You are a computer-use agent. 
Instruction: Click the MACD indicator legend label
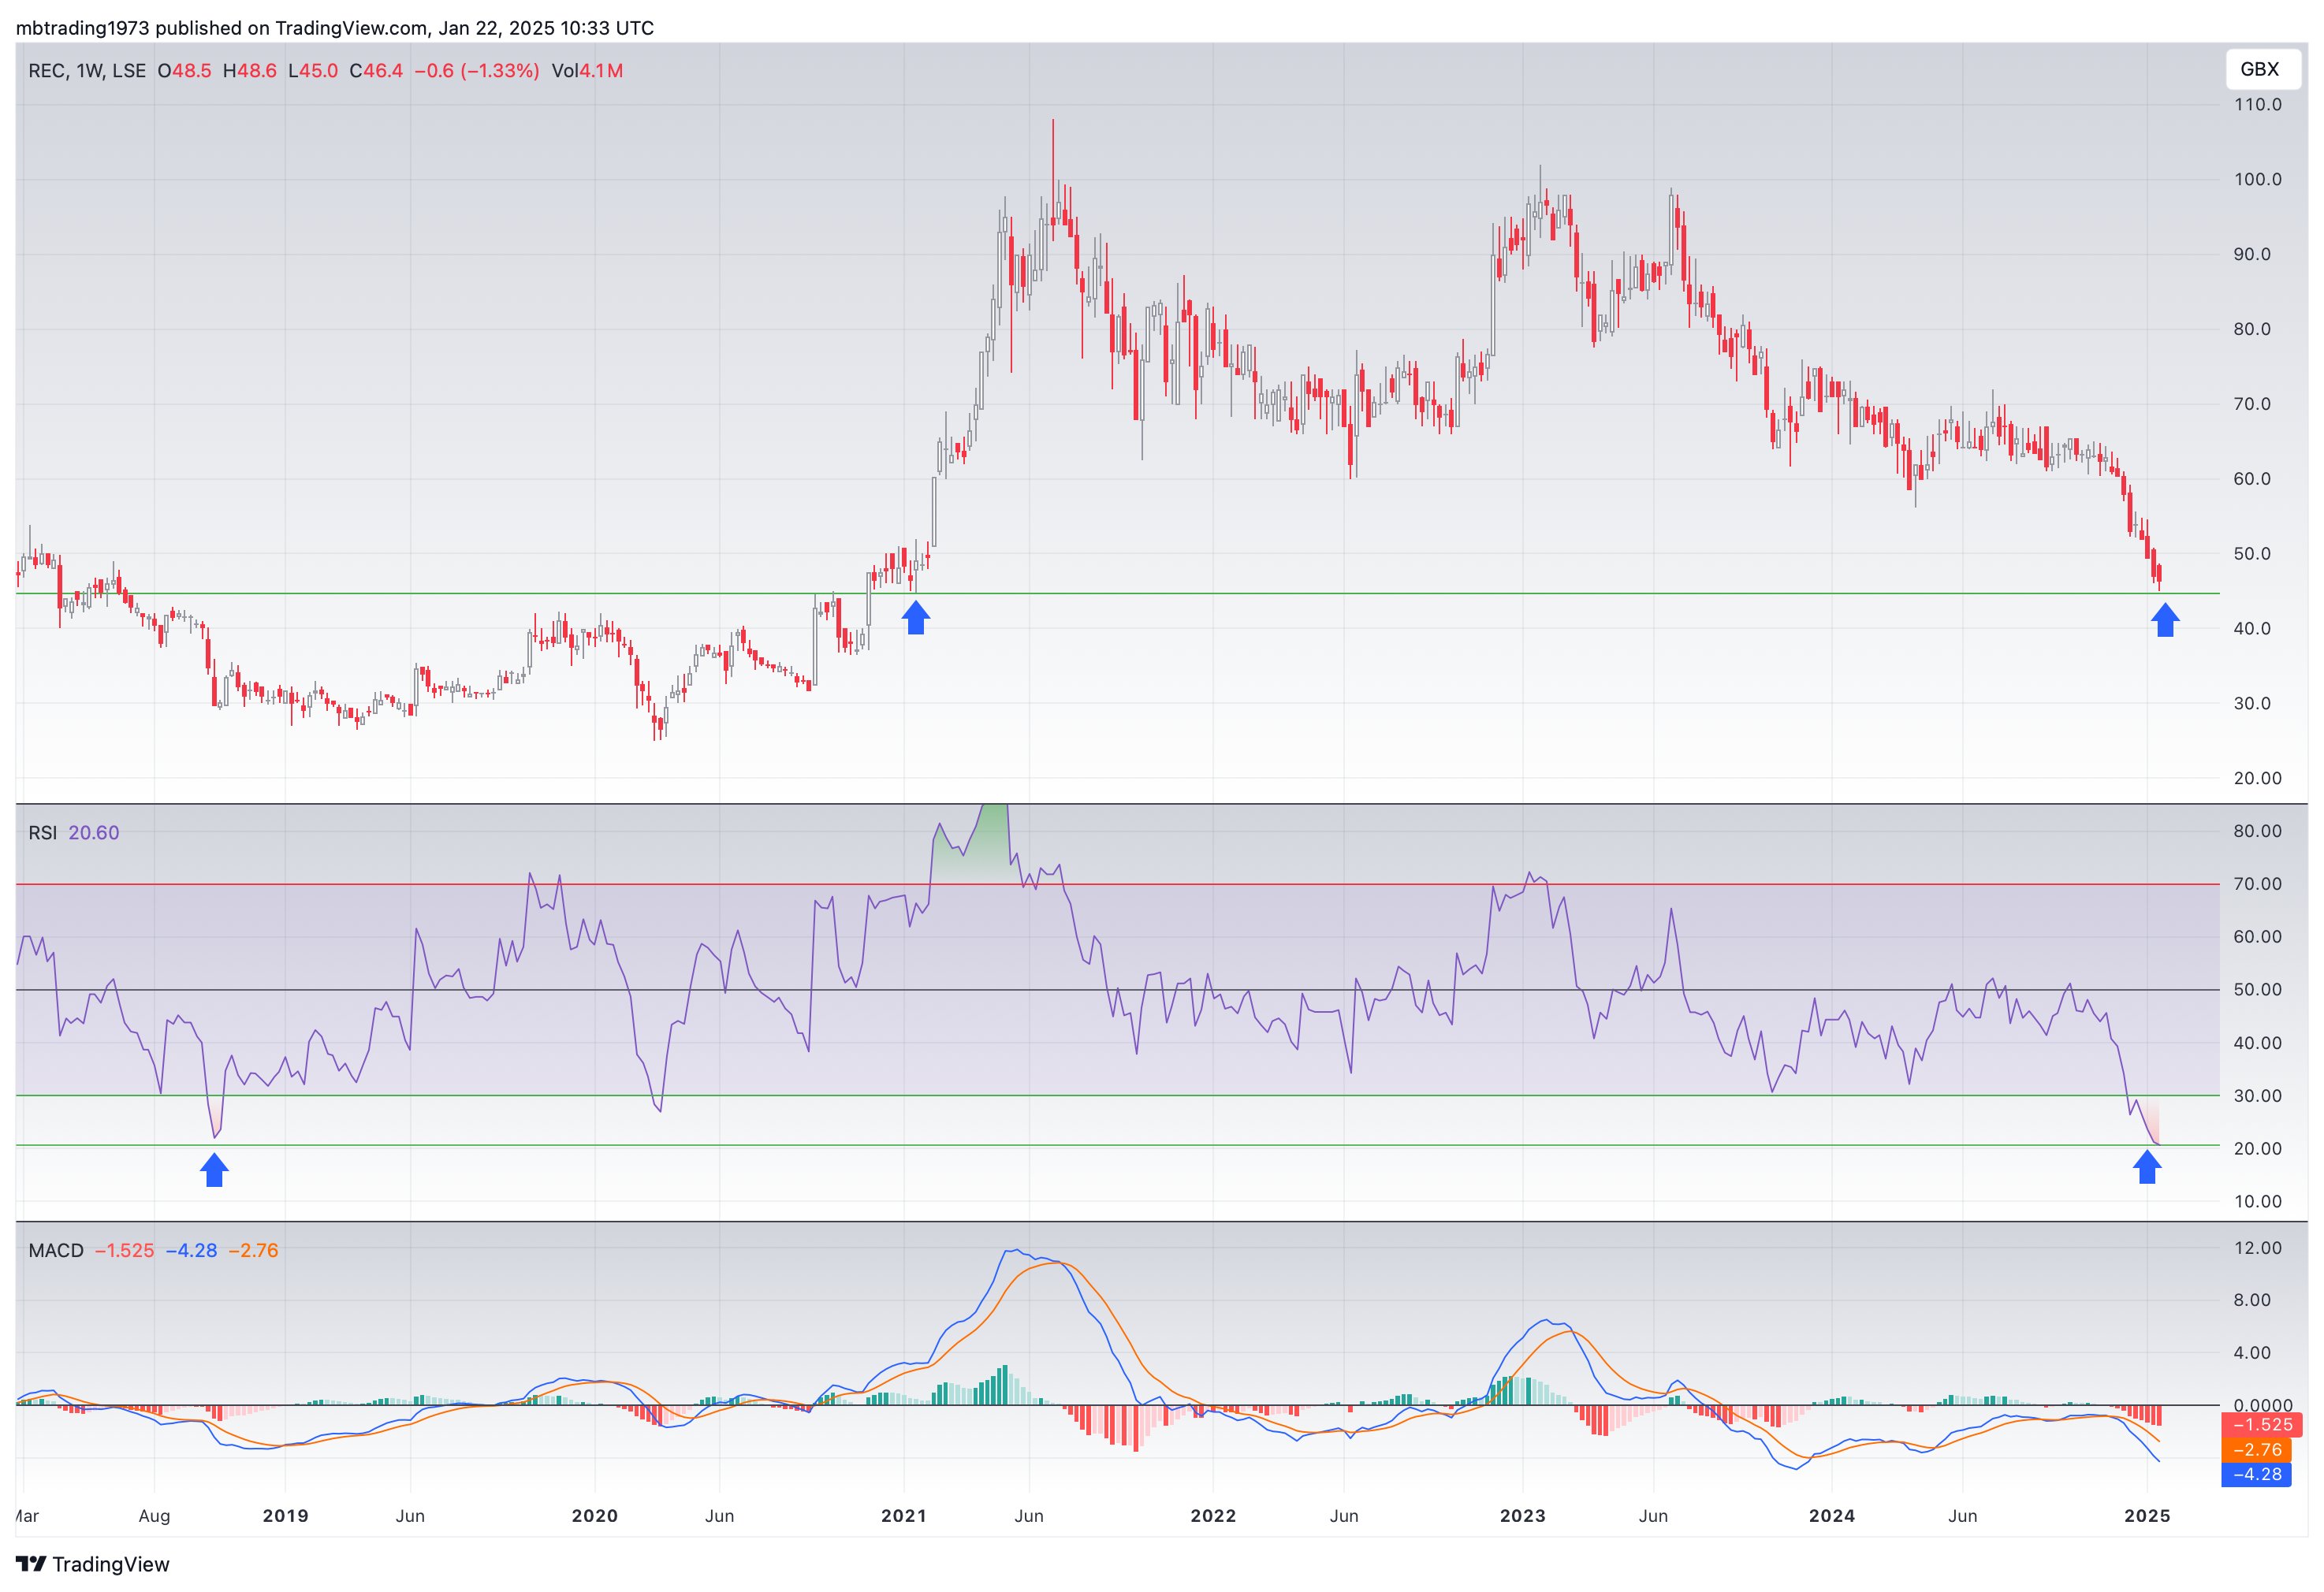pyautogui.click(x=56, y=1251)
